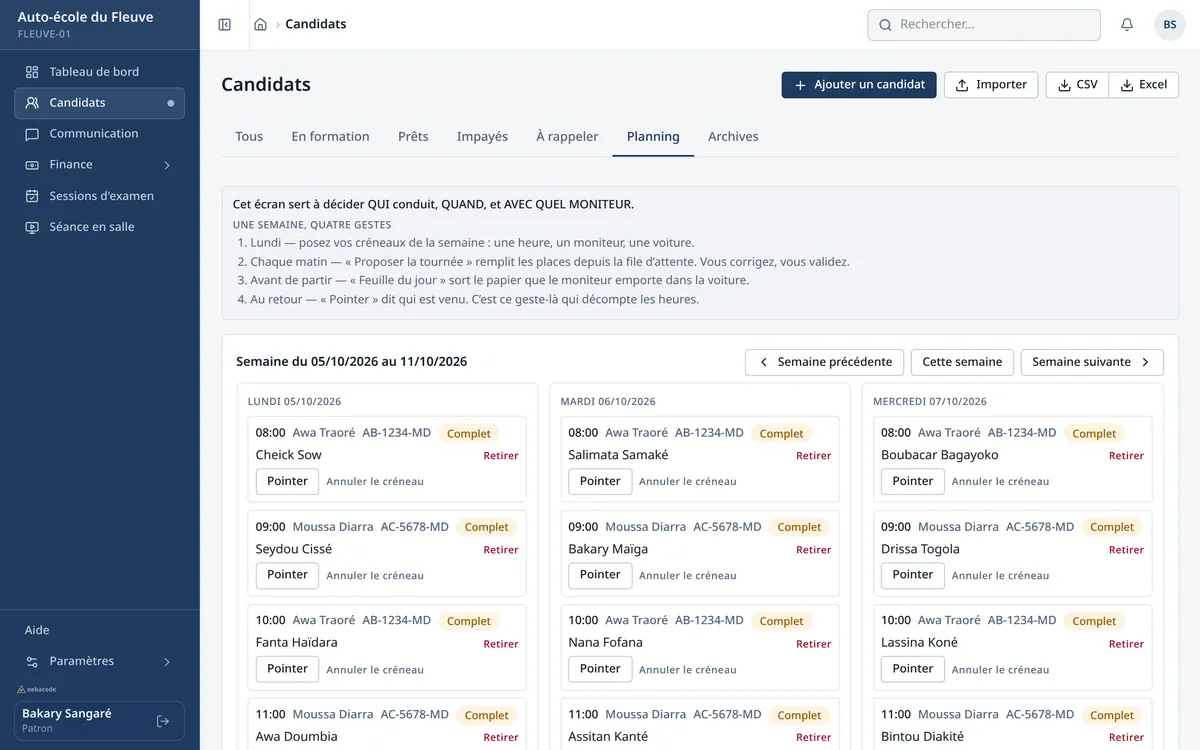This screenshot has height=750, width=1200.
Task: Switch to the Archives tab
Action: pyautogui.click(x=733, y=137)
